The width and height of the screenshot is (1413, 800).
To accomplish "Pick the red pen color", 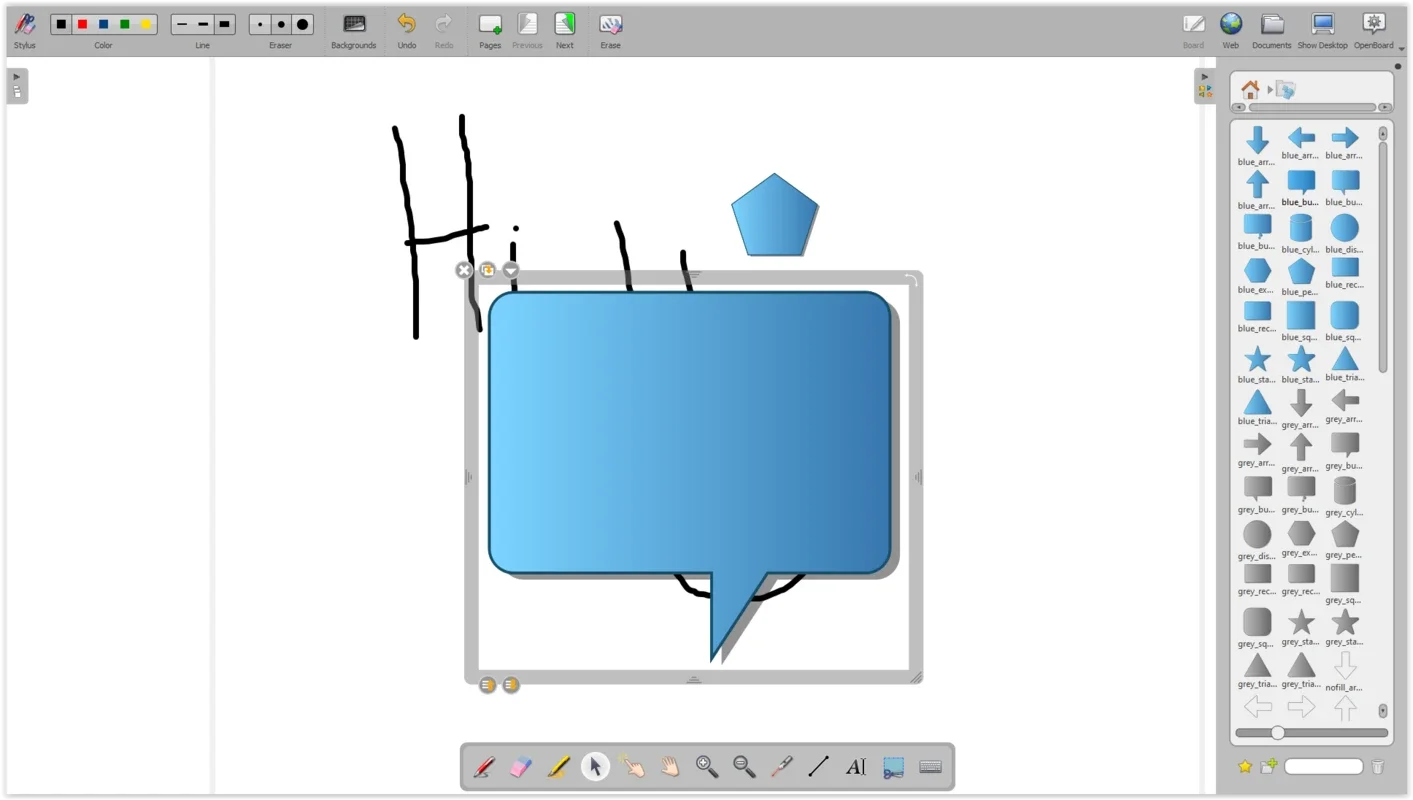I will (82, 24).
